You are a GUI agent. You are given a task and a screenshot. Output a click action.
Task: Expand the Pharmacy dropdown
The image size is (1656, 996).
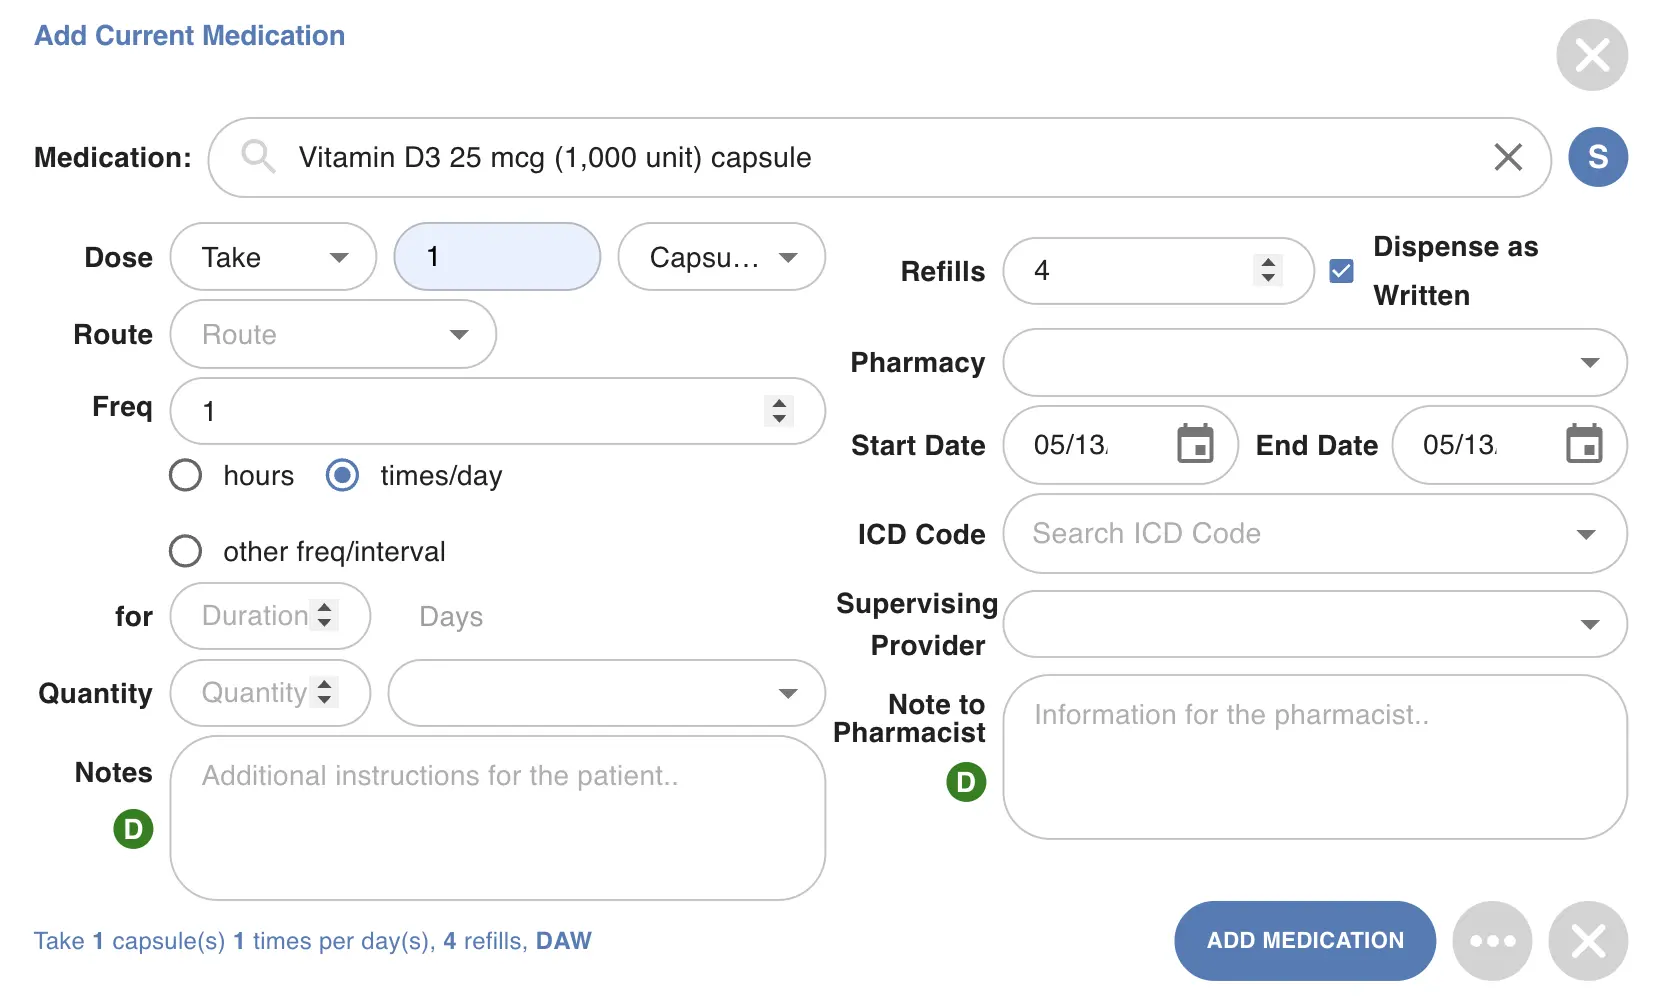tap(1315, 362)
